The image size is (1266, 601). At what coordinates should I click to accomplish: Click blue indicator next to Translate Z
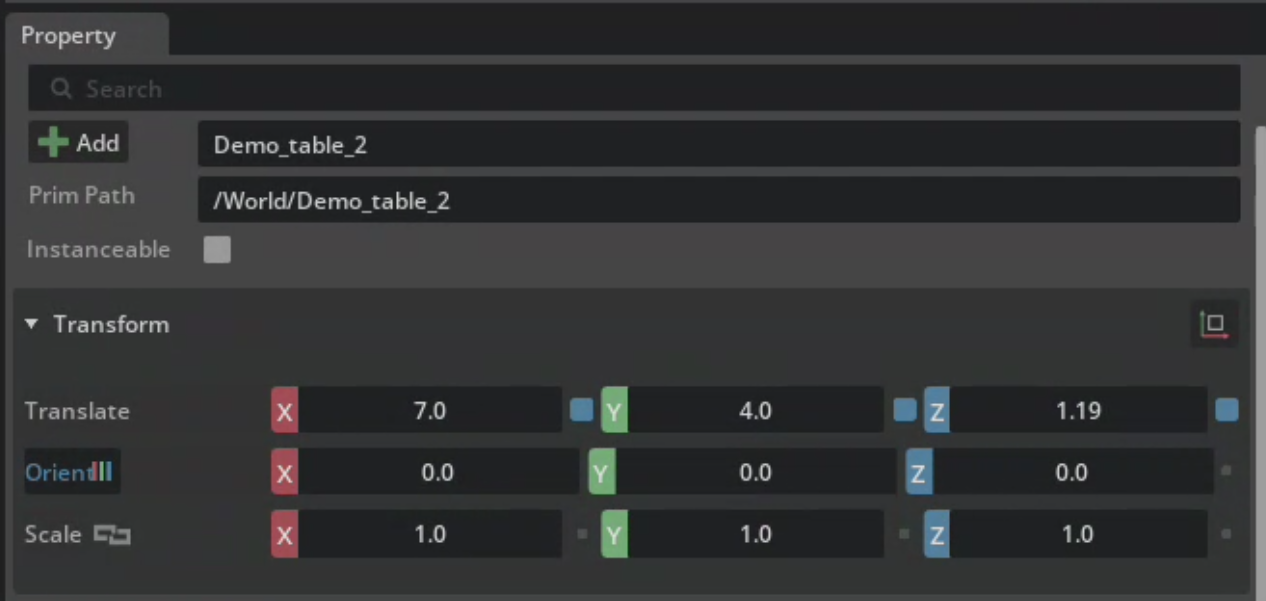[1227, 410]
